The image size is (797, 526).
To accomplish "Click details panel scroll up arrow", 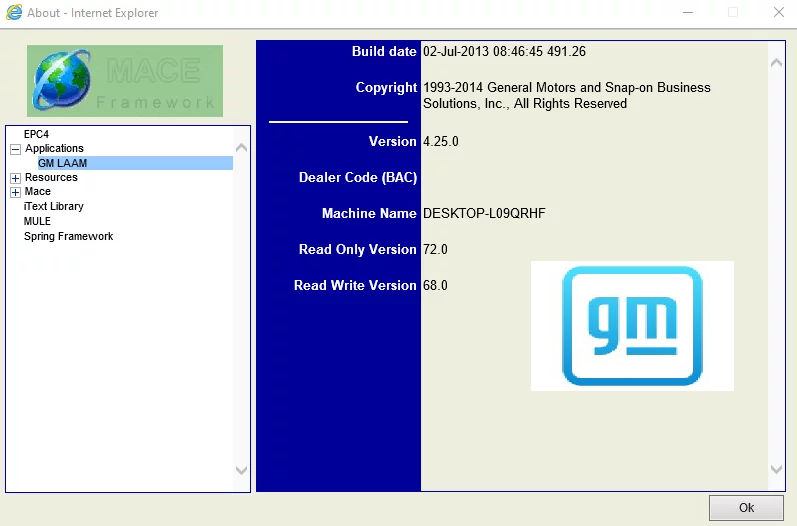I will [776, 62].
